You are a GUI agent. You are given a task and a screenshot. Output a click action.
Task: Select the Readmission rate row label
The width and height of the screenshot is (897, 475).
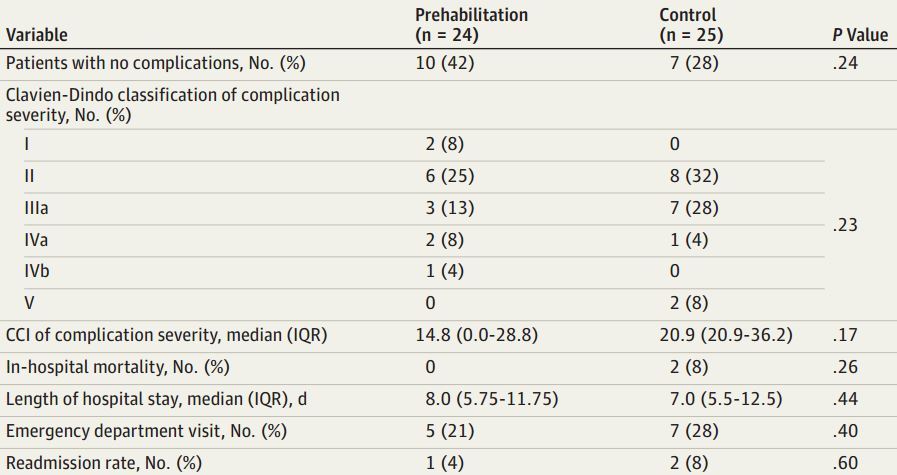click(104, 463)
